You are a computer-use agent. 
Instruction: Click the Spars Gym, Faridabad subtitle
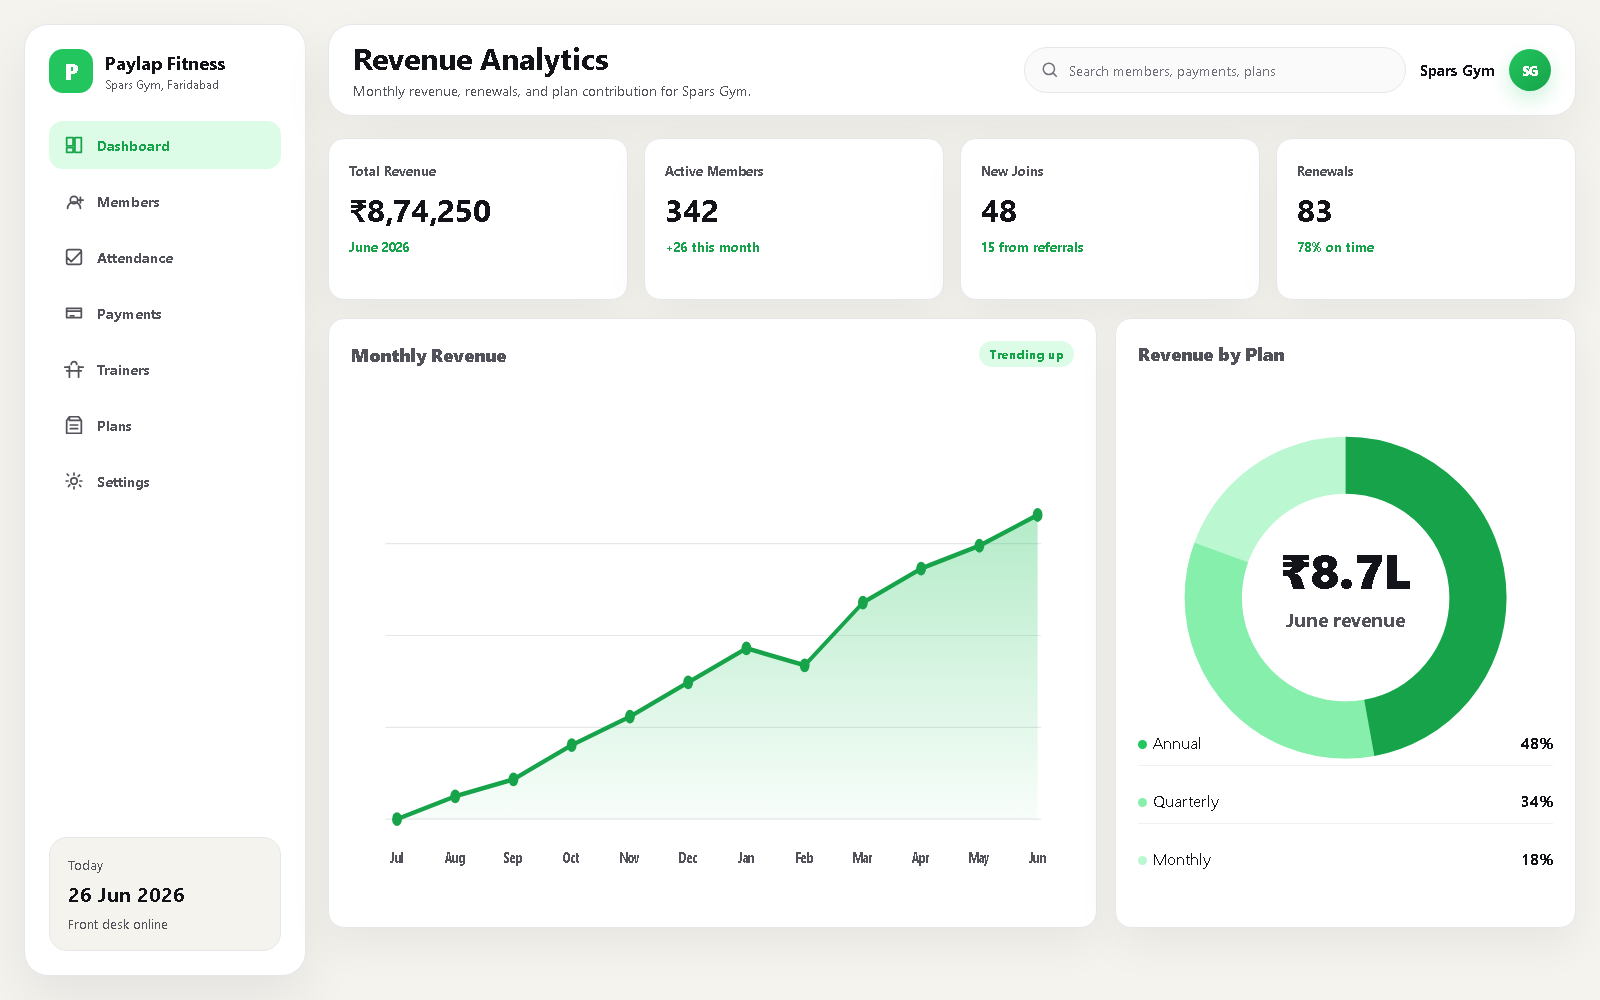162,85
